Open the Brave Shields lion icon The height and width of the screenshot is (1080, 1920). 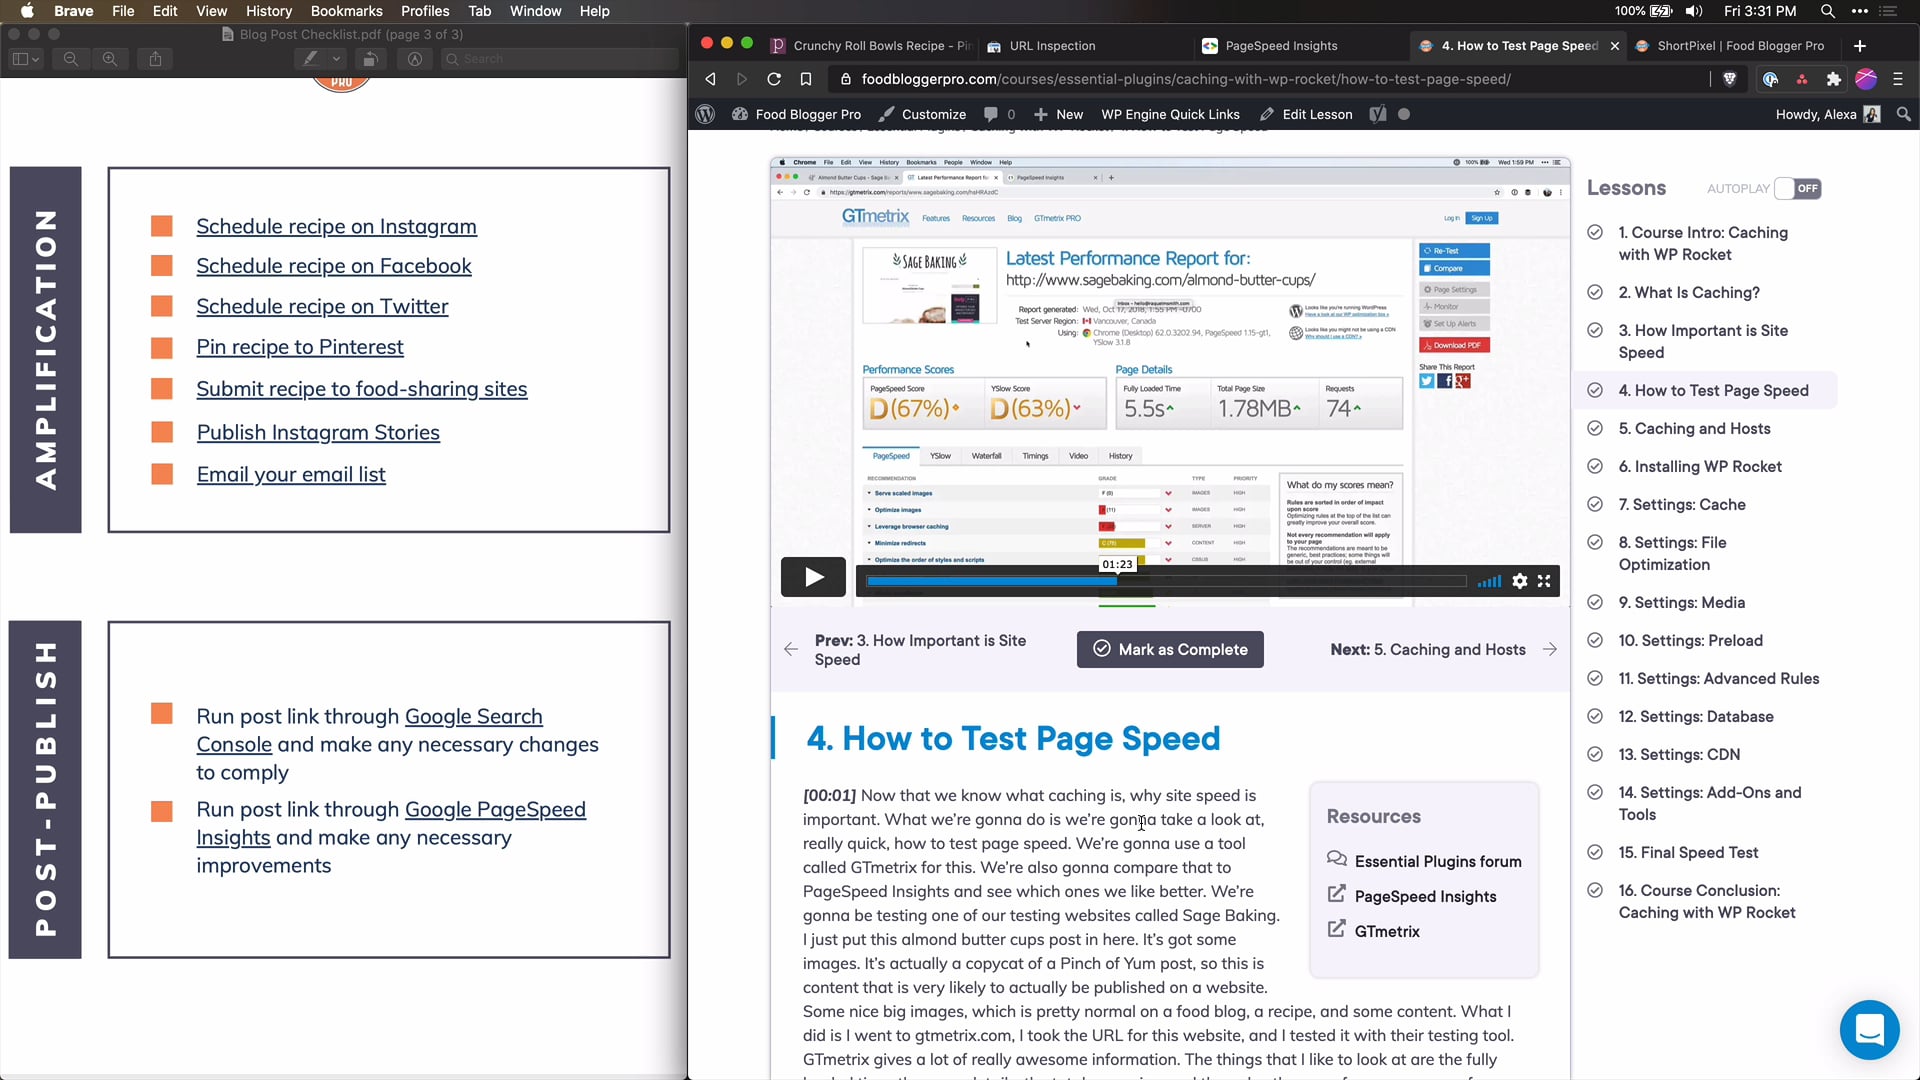[1730, 79]
